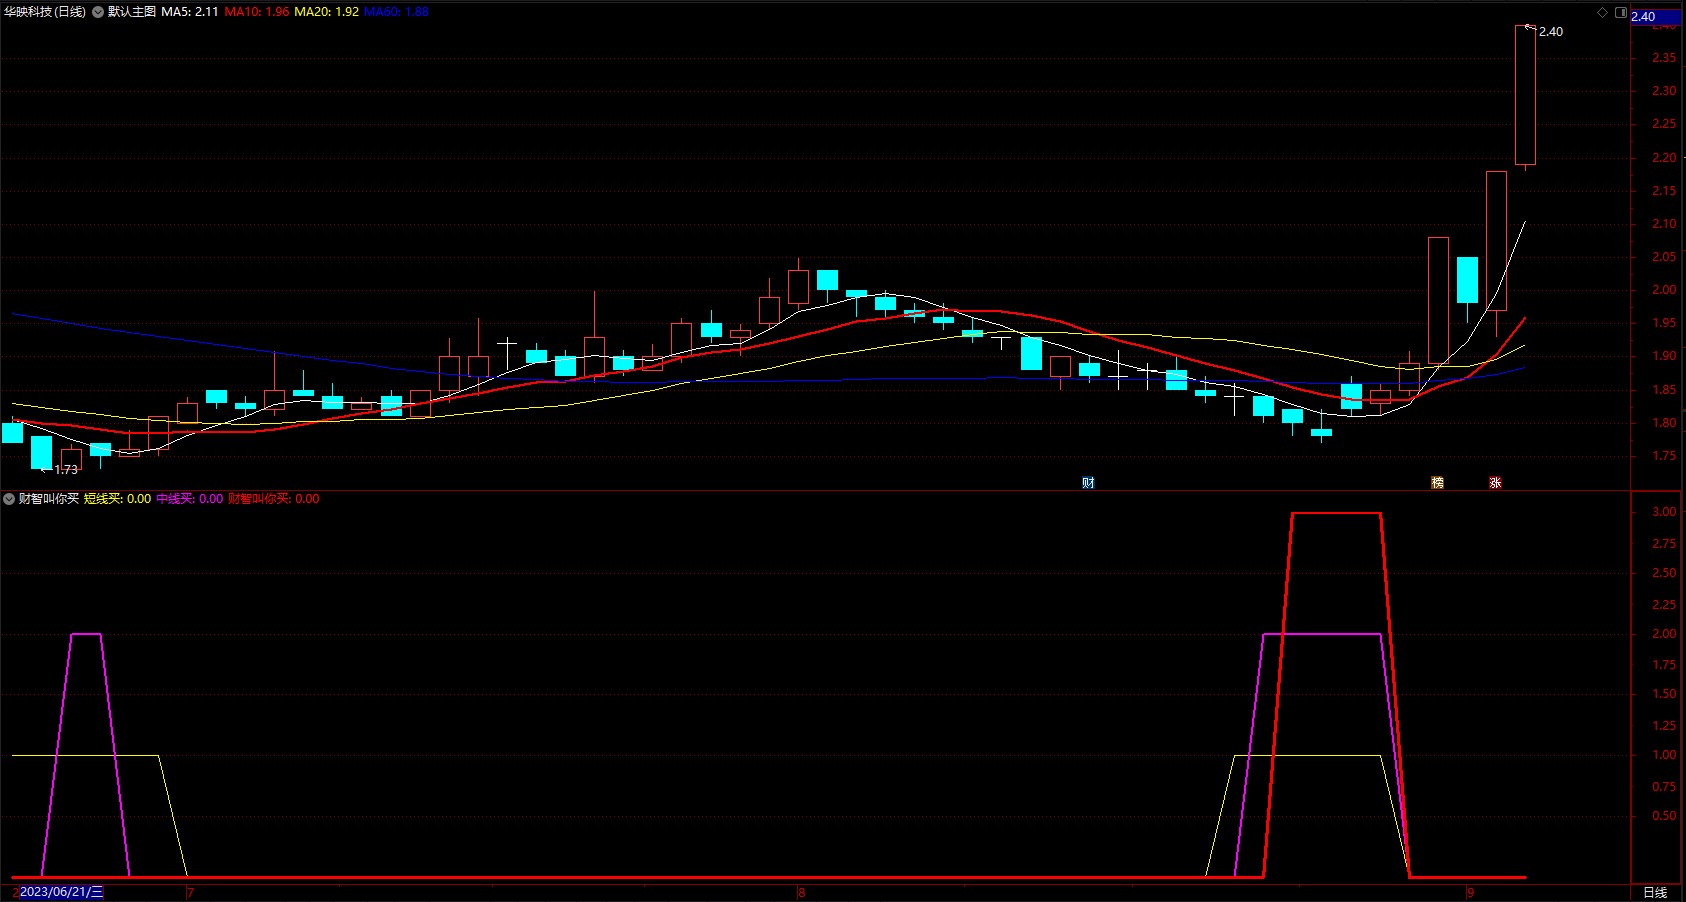Select the MA10: 1.96 moving average label
This screenshot has width=1686, height=902.
pyautogui.click(x=257, y=12)
